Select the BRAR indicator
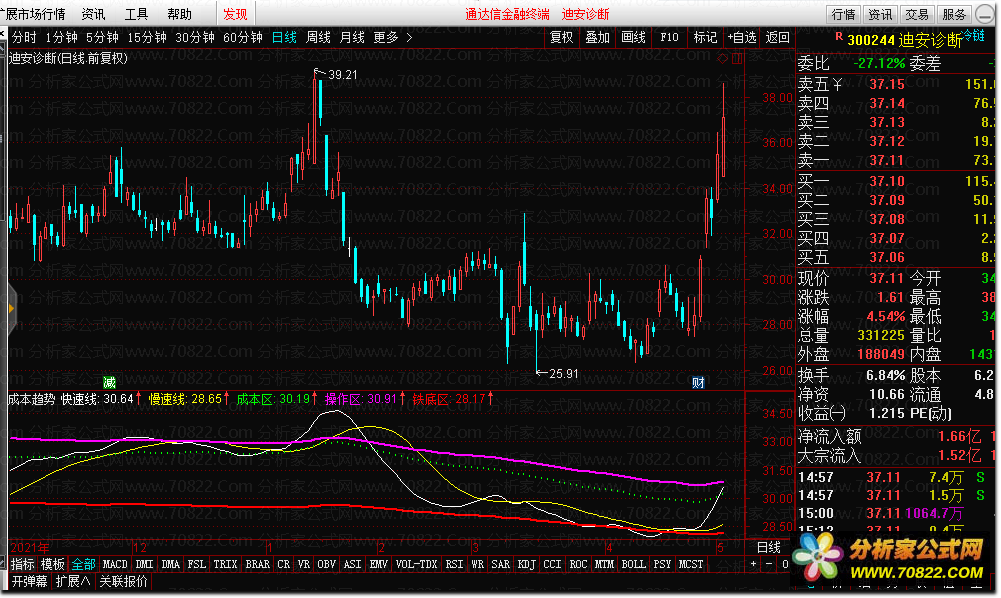The height and width of the screenshot is (598, 1001). pyautogui.click(x=258, y=564)
